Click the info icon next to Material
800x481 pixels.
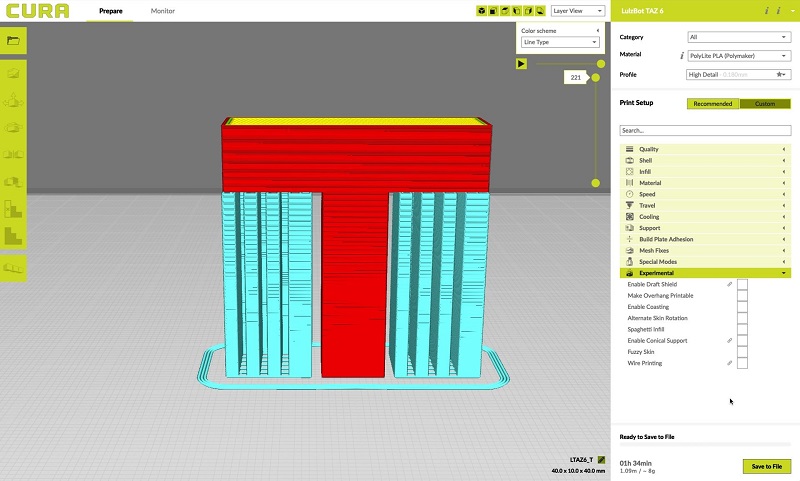tap(682, 55)
